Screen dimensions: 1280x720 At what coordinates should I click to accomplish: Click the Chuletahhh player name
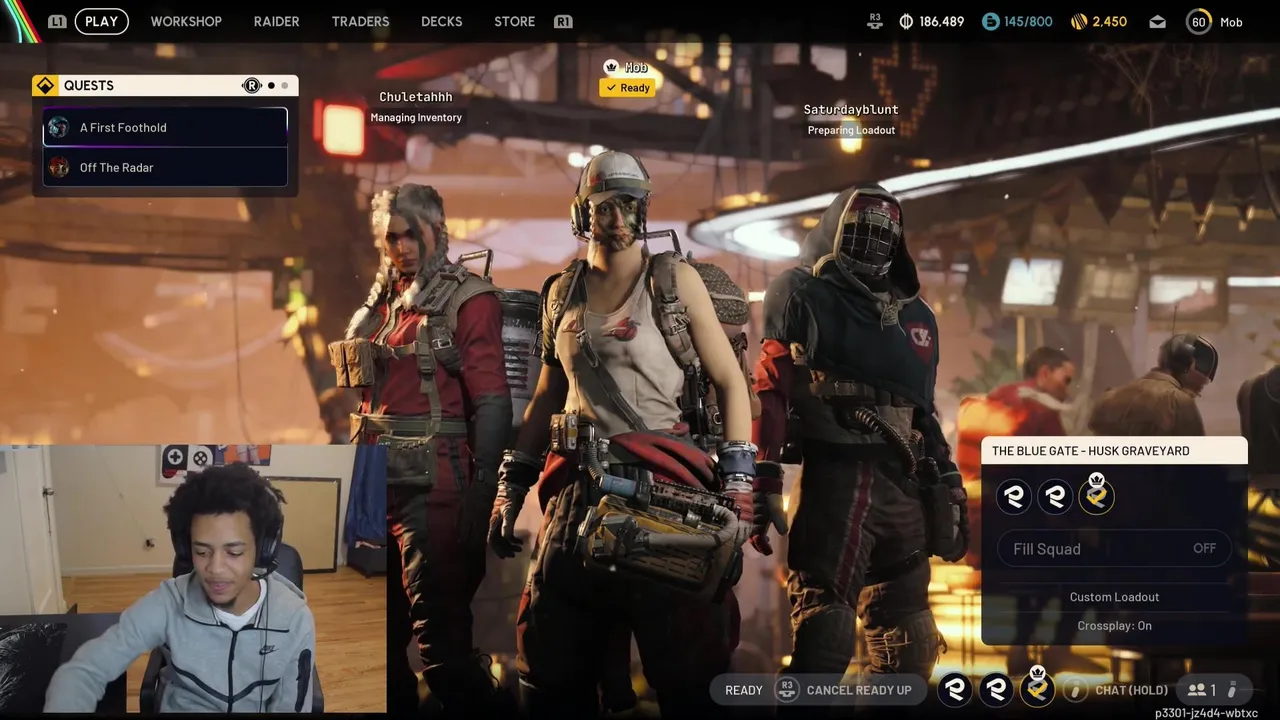click(416, 97)
